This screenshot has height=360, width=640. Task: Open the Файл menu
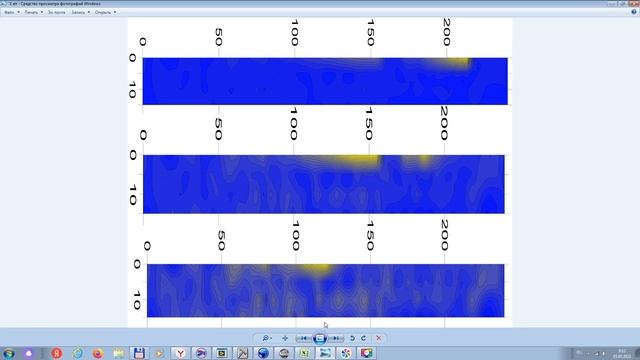pyautogui.click(x=9, y=12)
